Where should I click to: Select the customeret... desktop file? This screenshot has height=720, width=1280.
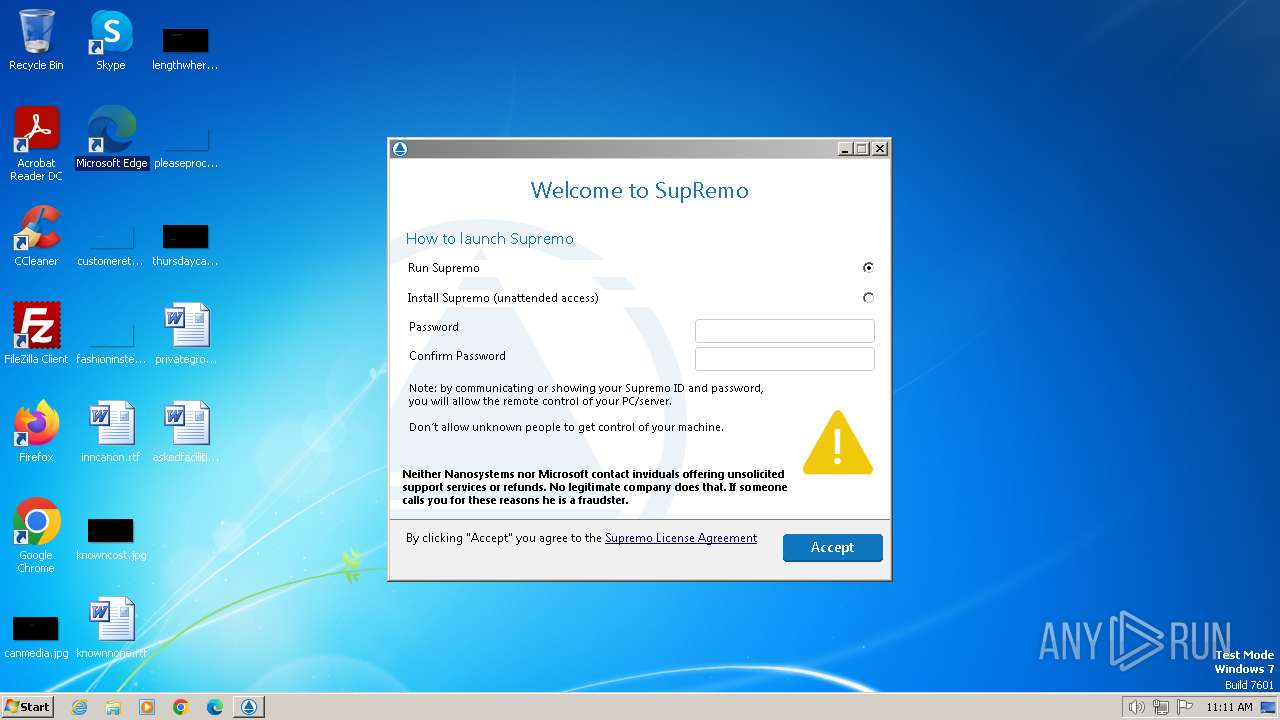coord(111,244)
